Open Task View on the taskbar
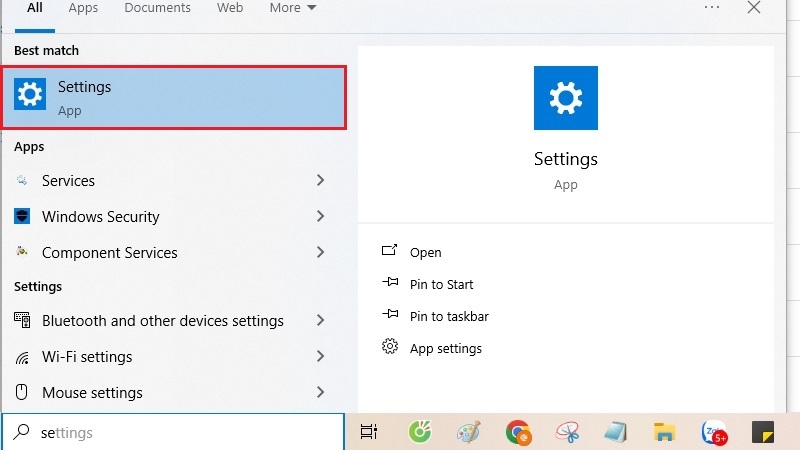 (369, 432)
